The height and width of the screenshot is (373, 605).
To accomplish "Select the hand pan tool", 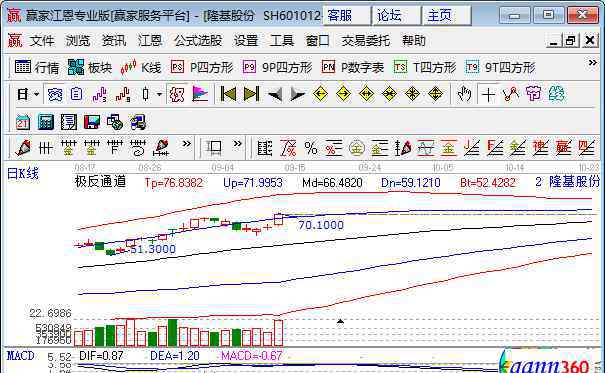I will tap(464, 94).
